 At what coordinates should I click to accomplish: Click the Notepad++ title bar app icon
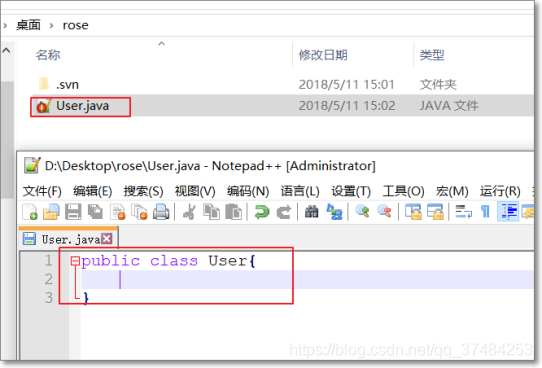[x=32, y=165]
